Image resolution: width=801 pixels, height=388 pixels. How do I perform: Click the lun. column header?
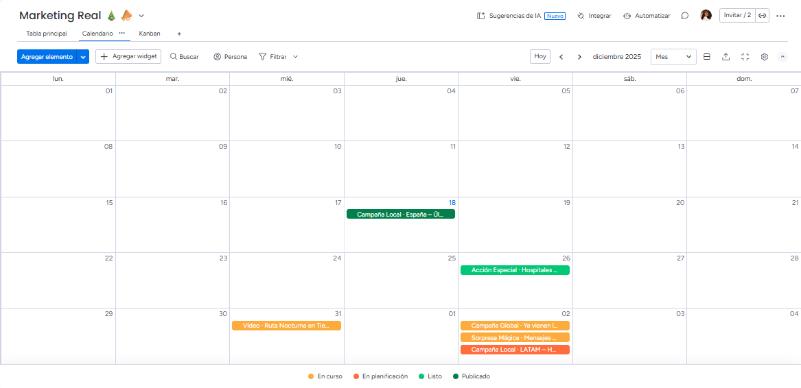point(58,79)
